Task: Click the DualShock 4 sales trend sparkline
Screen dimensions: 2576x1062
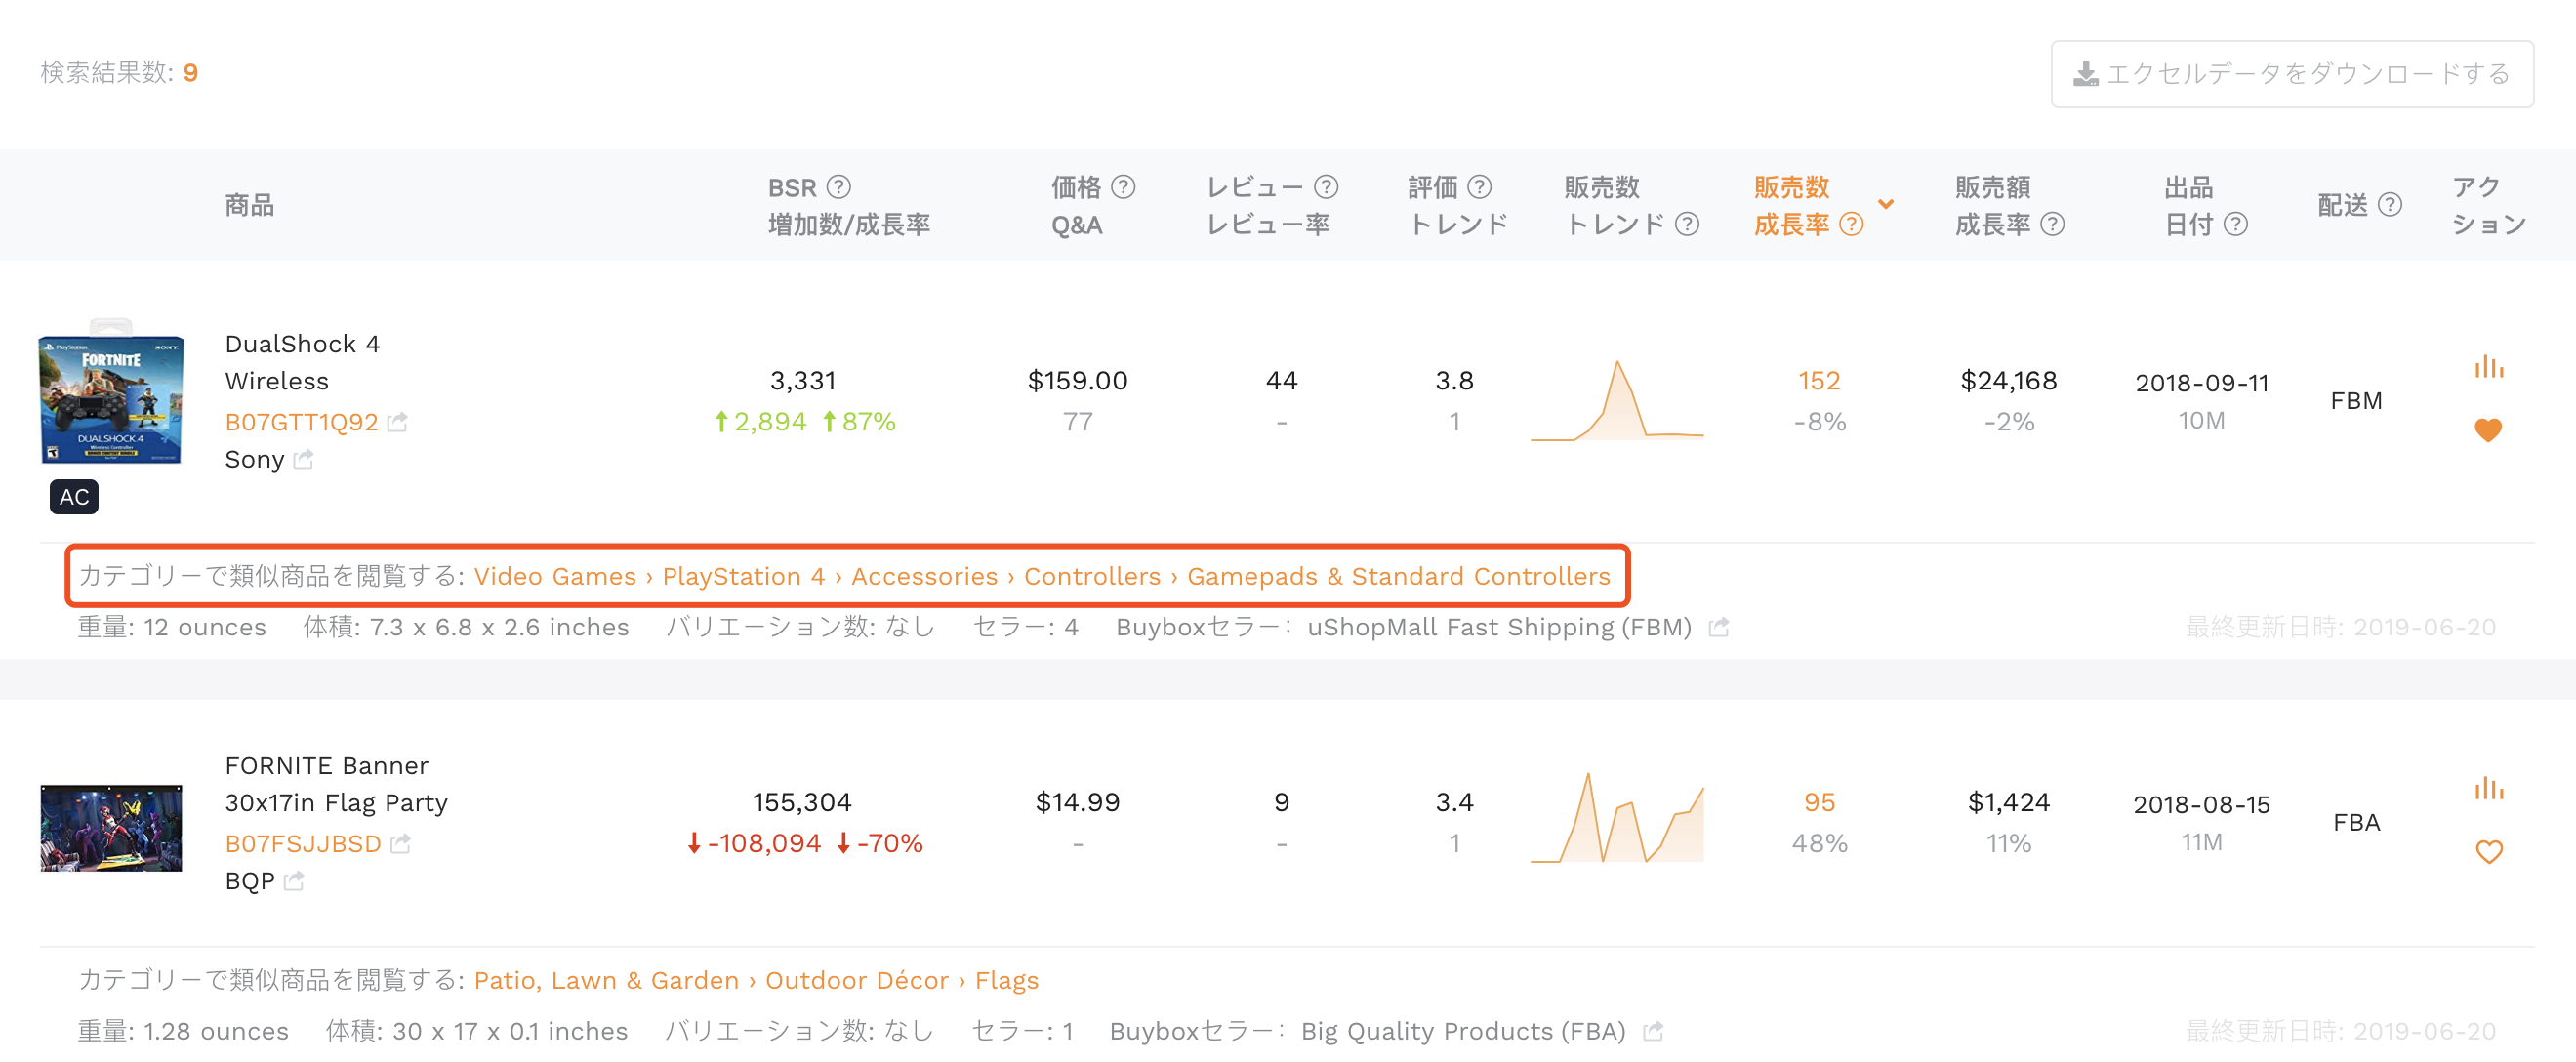Action: click(x=1617, y=400)
